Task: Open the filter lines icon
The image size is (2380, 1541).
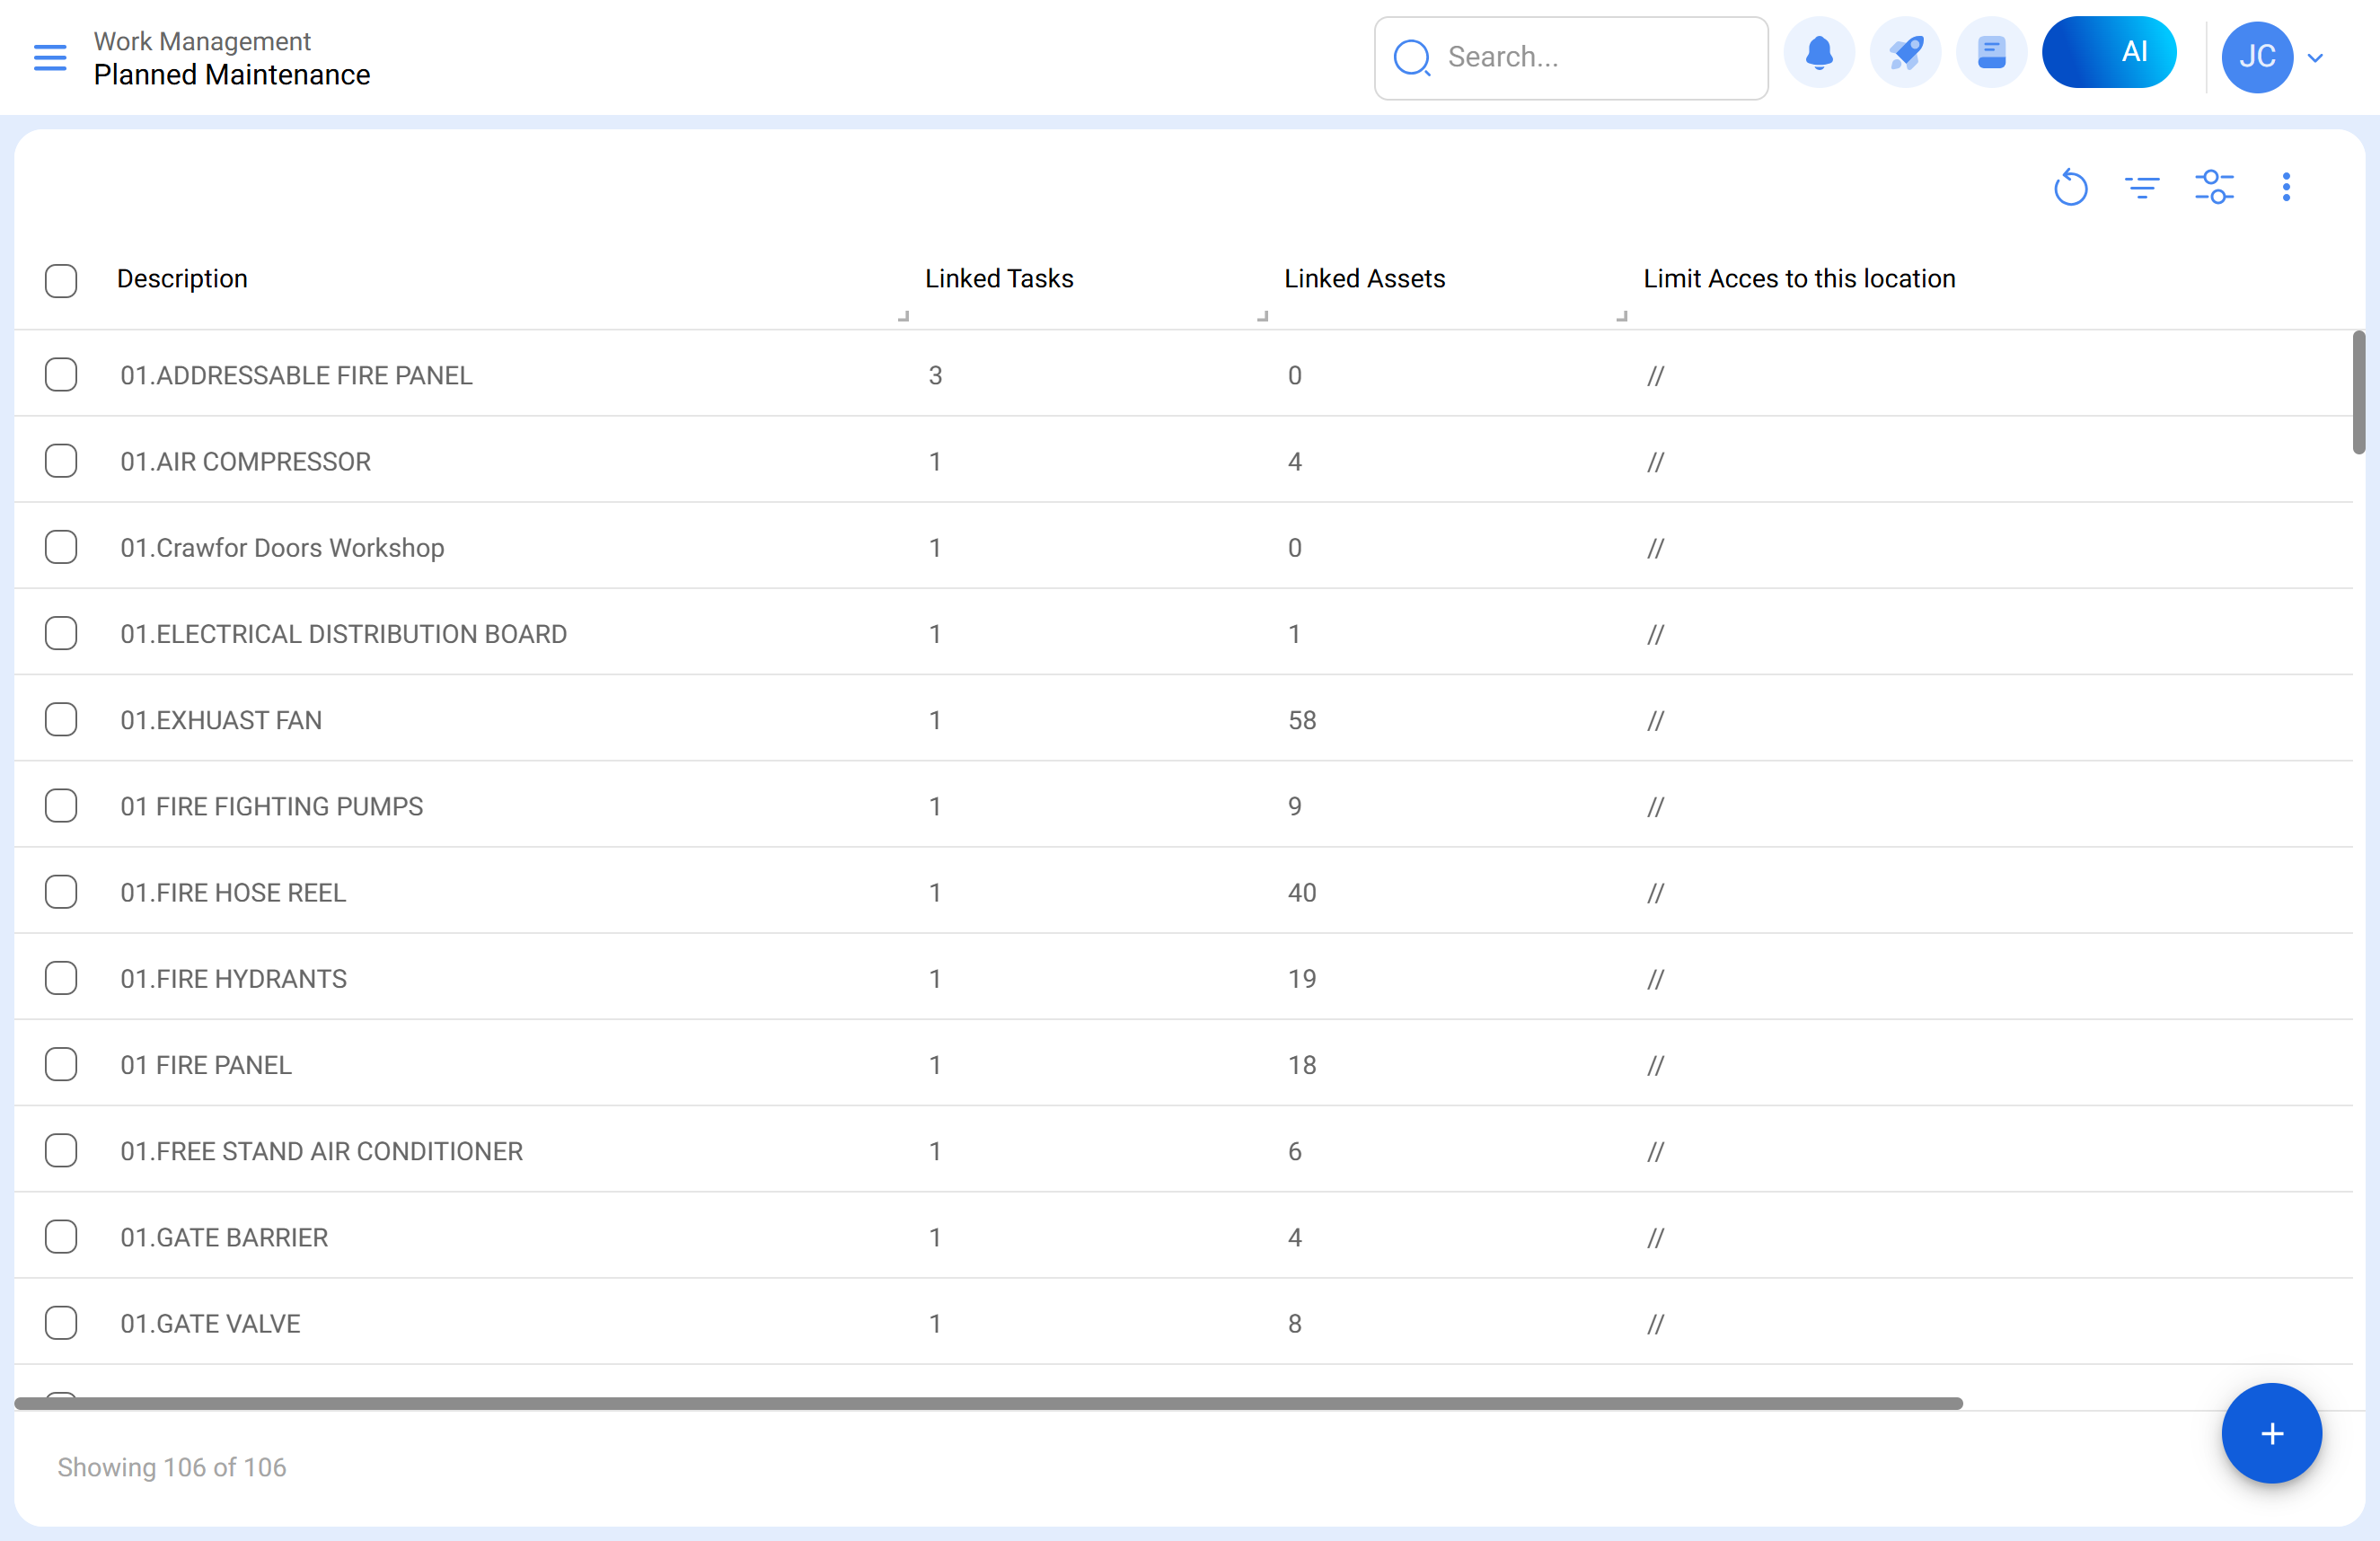Action: coord(2142,187)
